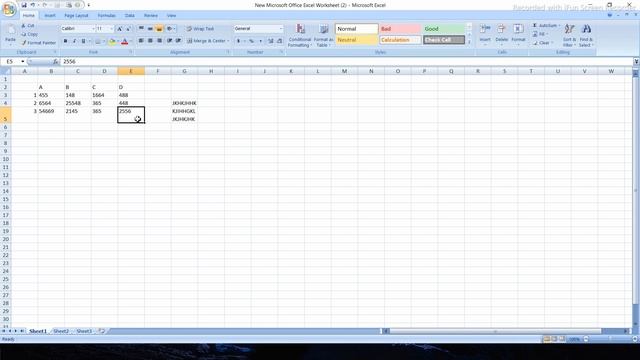The image size is (640, 360).
Task: Click the insert function fx button
Action: [x=55, y=62]
